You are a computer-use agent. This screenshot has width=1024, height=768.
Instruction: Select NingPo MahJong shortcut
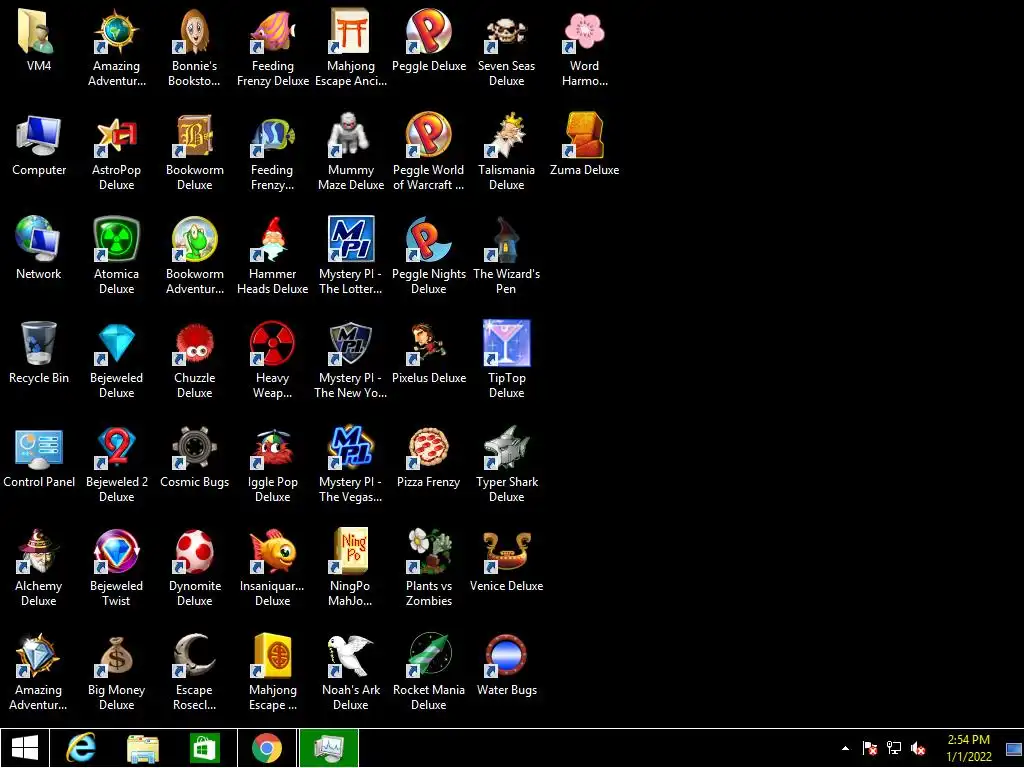click(351, 551)
